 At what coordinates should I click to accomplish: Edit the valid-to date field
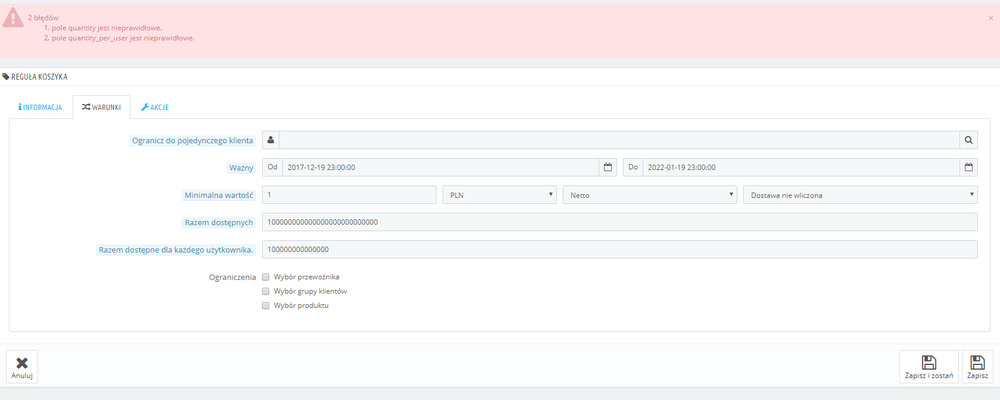tap(801, 167)
